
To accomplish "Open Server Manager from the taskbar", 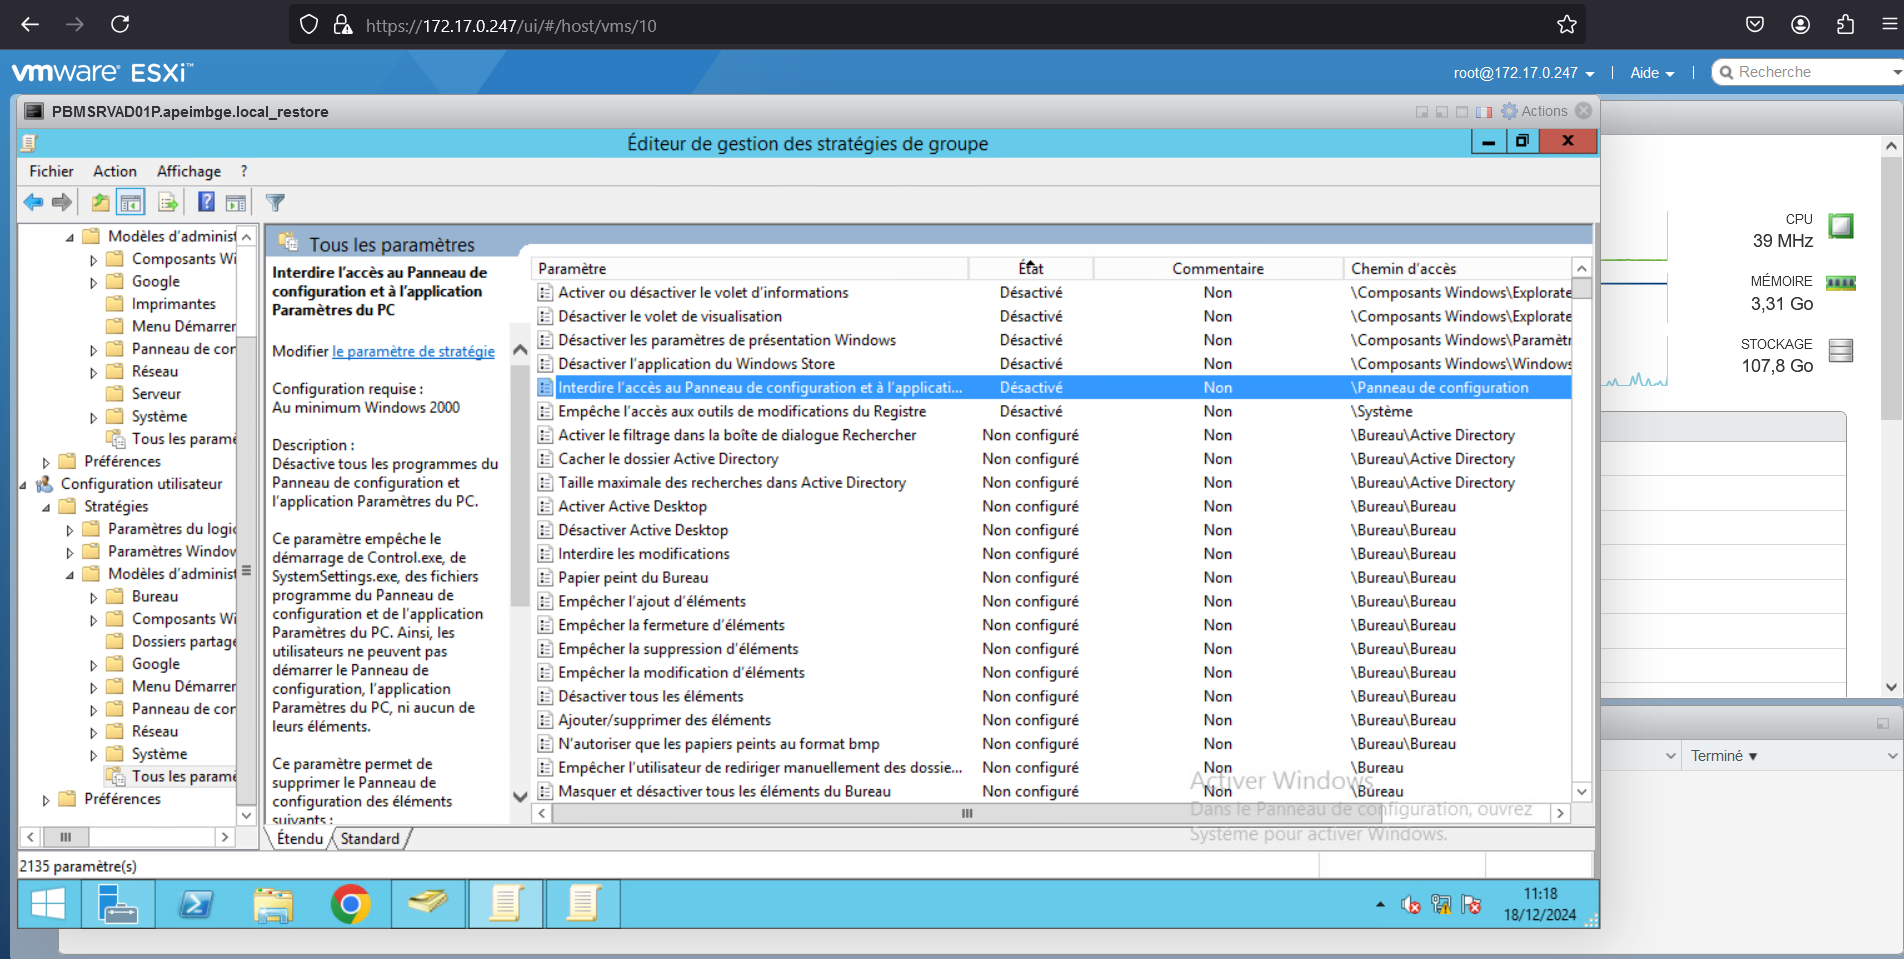I will coord(117,905).
